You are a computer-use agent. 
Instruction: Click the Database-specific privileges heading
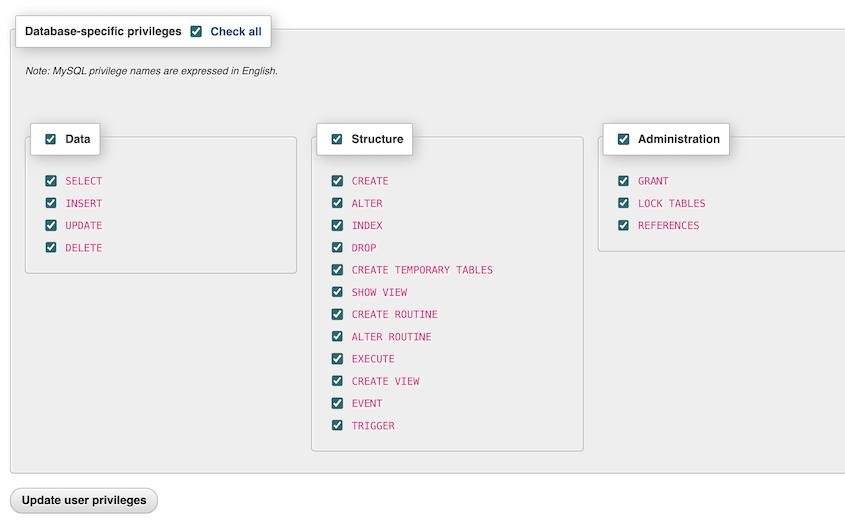tap(103, 32)
